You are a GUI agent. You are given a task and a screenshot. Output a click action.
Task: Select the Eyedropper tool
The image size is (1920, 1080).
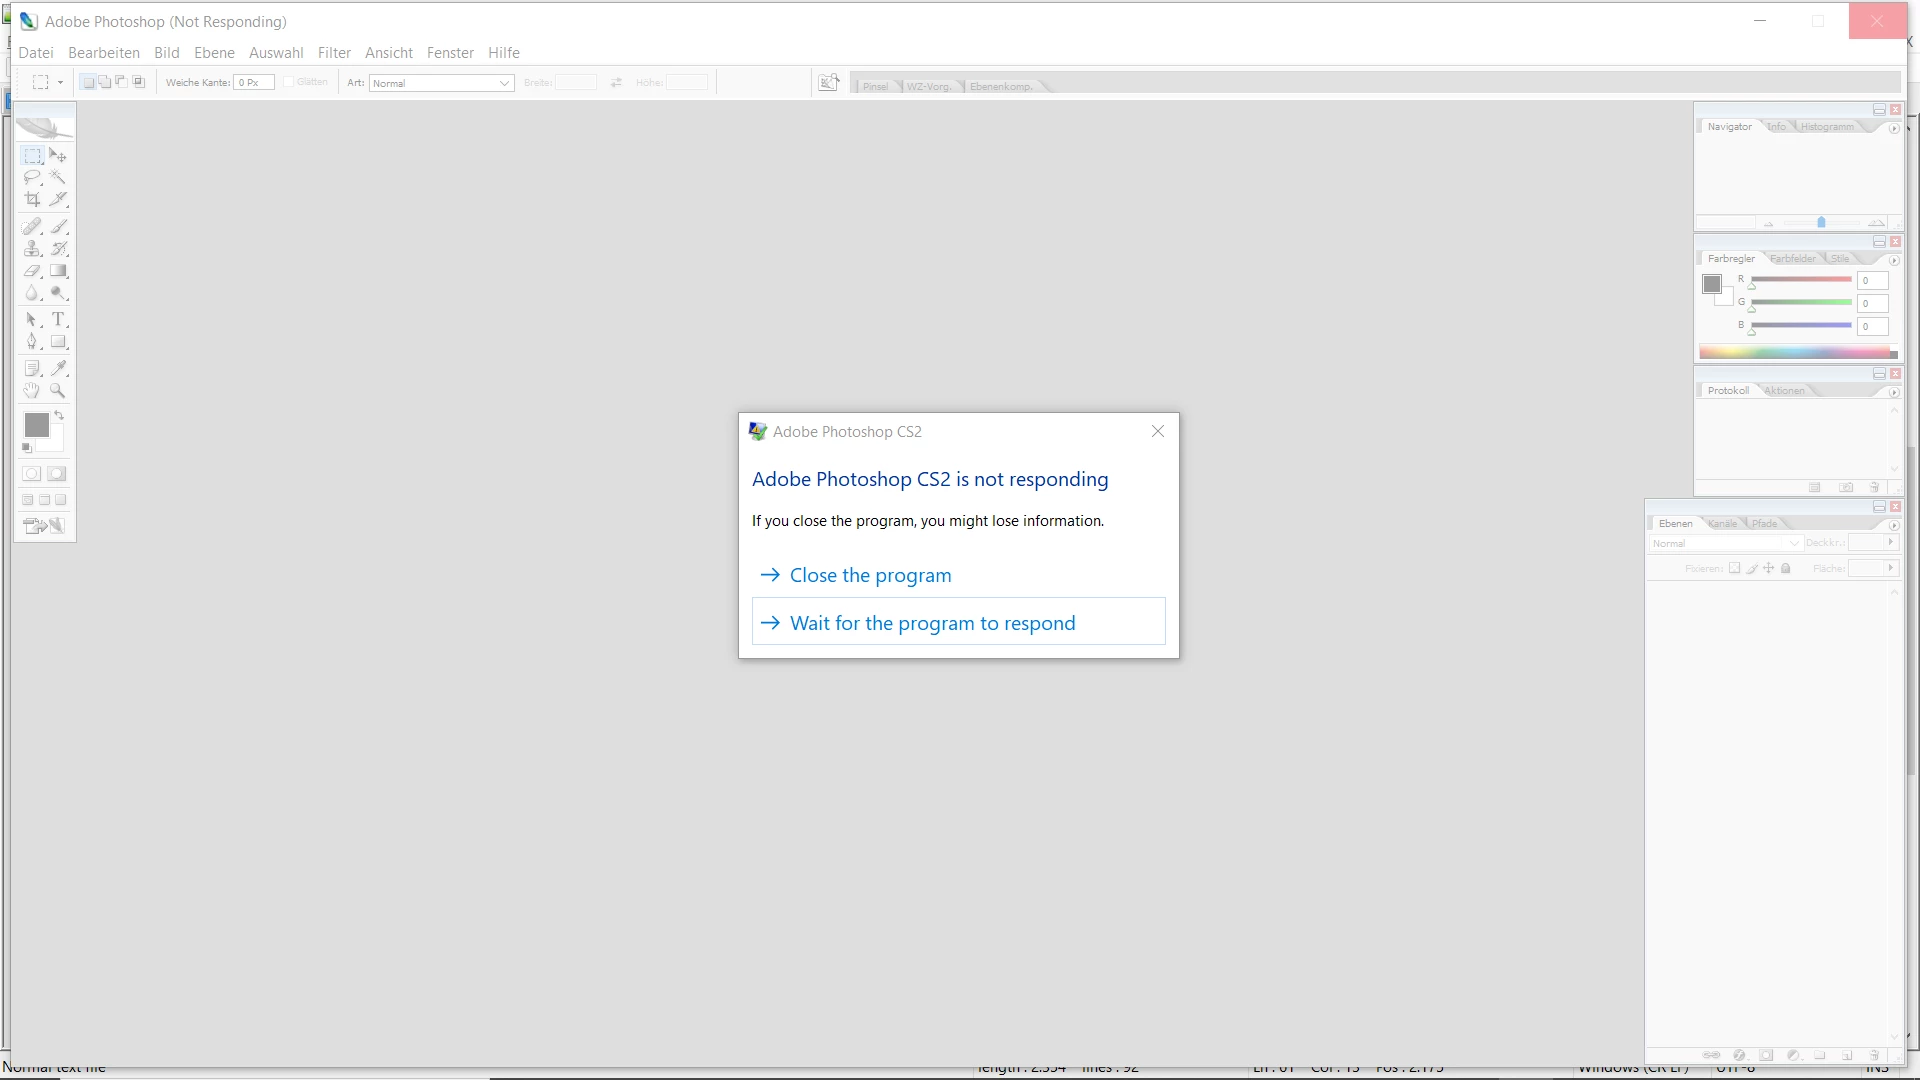pos(58,369)
